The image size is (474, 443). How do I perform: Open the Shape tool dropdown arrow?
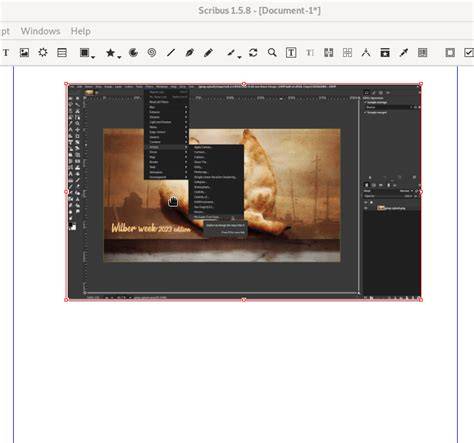(x=93, y=57)
